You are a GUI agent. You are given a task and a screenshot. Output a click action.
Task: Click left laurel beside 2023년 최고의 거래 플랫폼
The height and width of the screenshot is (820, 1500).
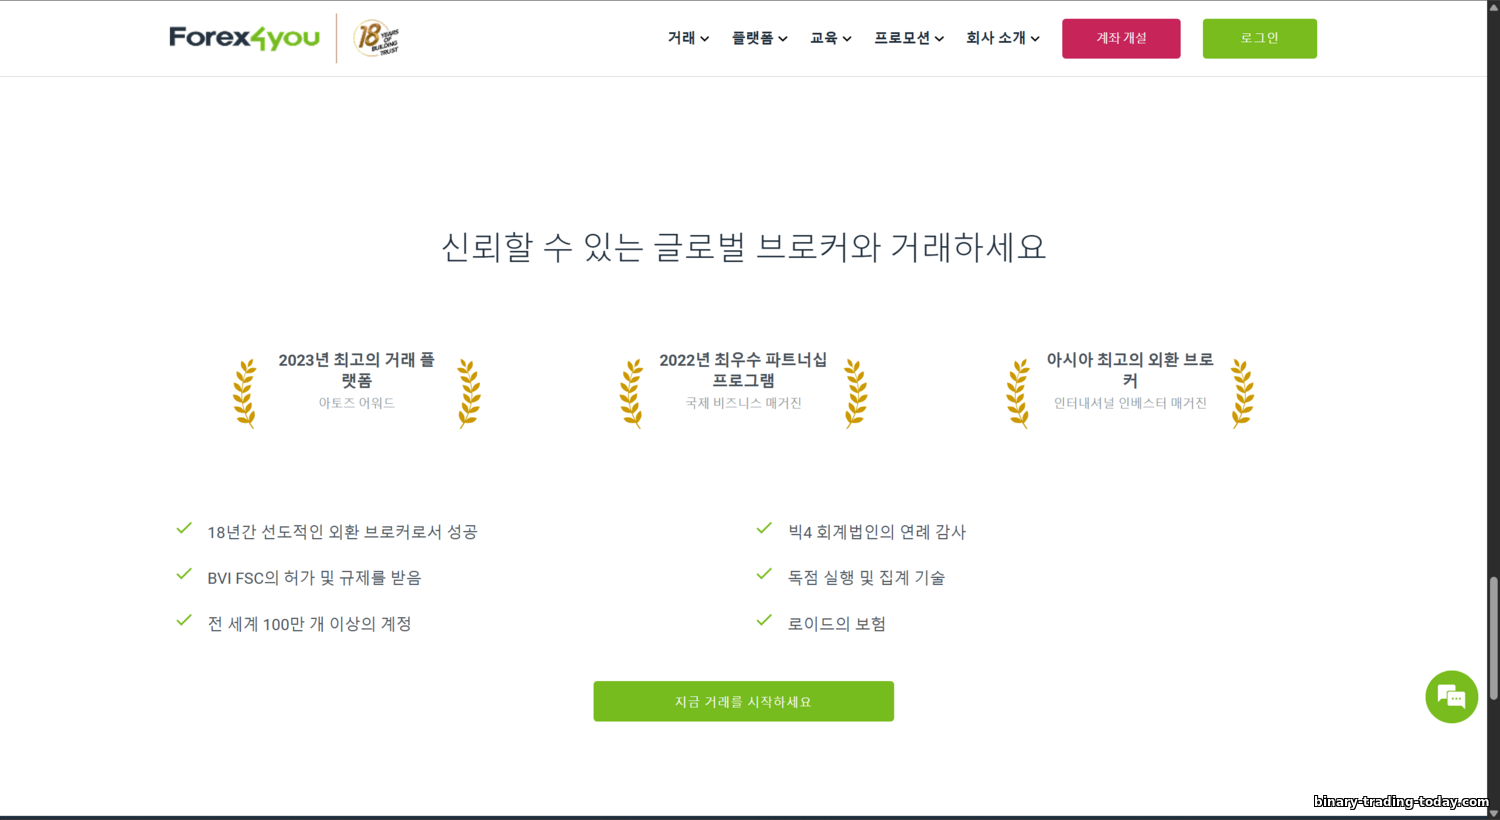pyautogui.click(x=245, y=393)
